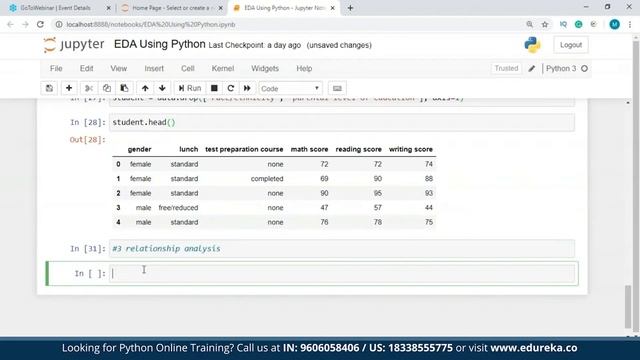Viewport: 640px width, 360px height.
Task: Click the green circular extension icon
Action: 578,24
